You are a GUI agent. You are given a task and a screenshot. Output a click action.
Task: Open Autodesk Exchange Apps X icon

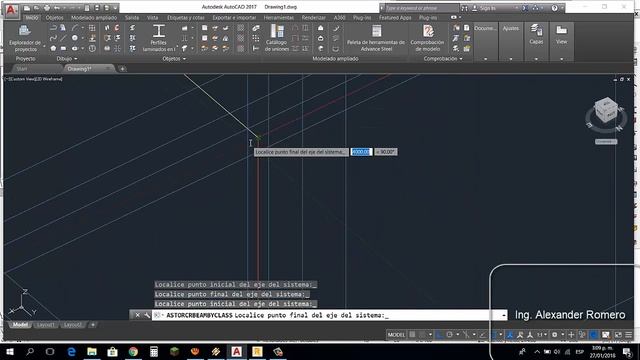pyautogui.click(x=525, y=8)
